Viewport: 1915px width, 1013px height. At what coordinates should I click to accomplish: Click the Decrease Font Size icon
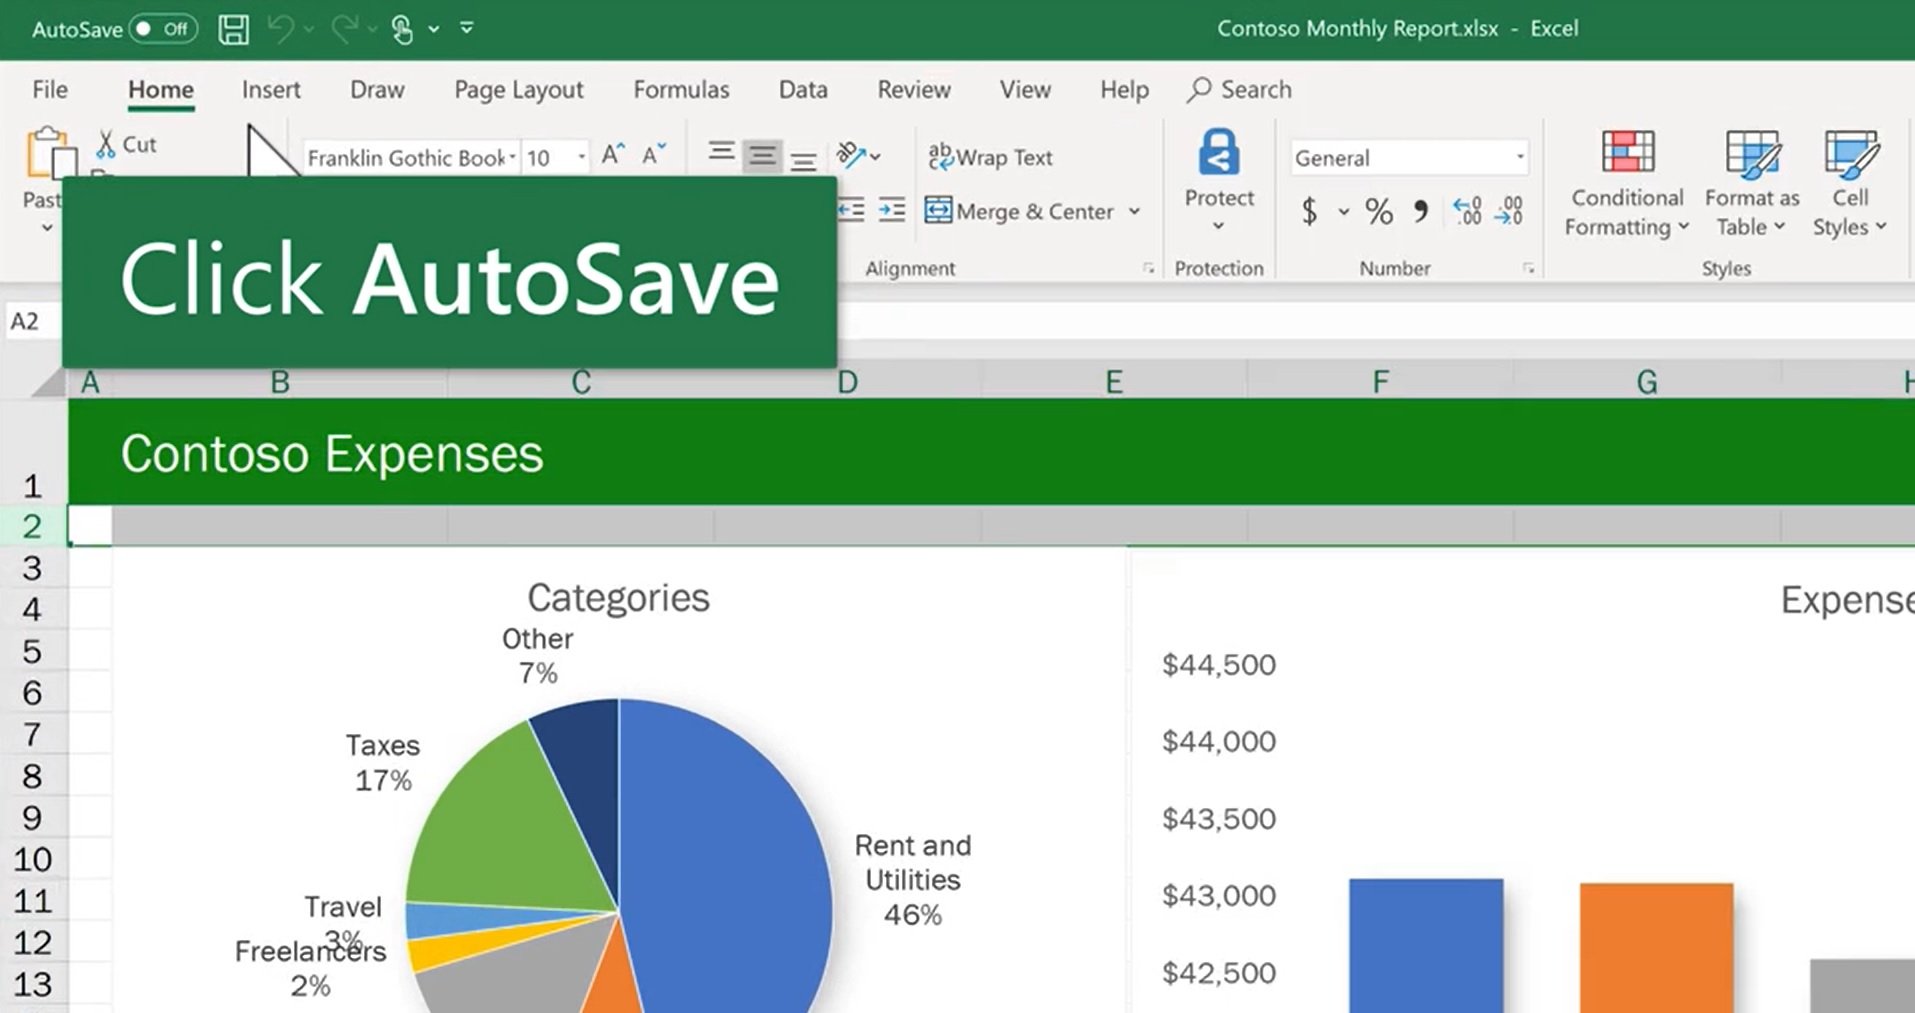click(654, 155)
